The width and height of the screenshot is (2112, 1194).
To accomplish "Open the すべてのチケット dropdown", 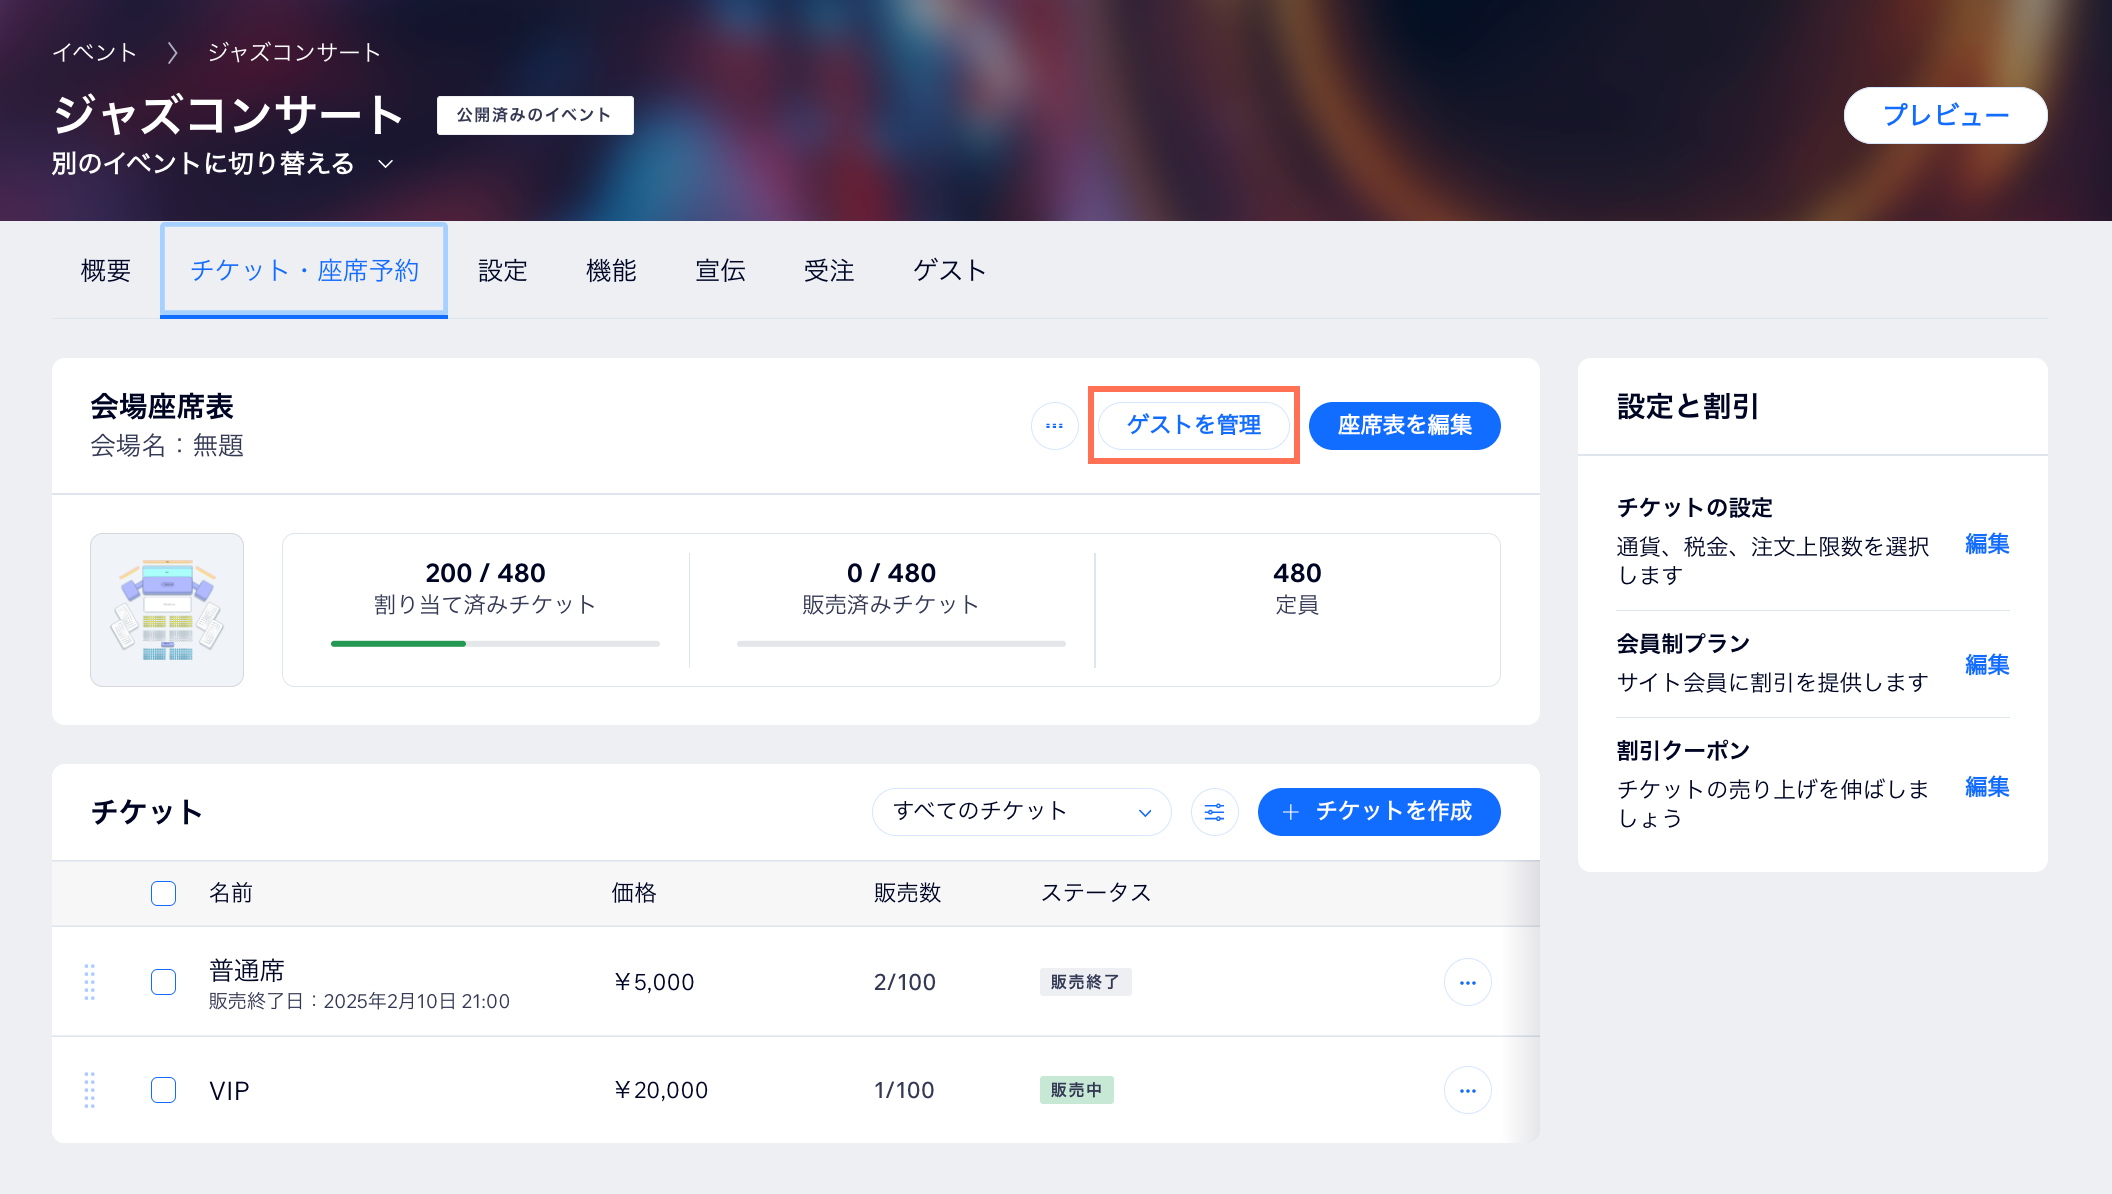I will pos(1020,811).
